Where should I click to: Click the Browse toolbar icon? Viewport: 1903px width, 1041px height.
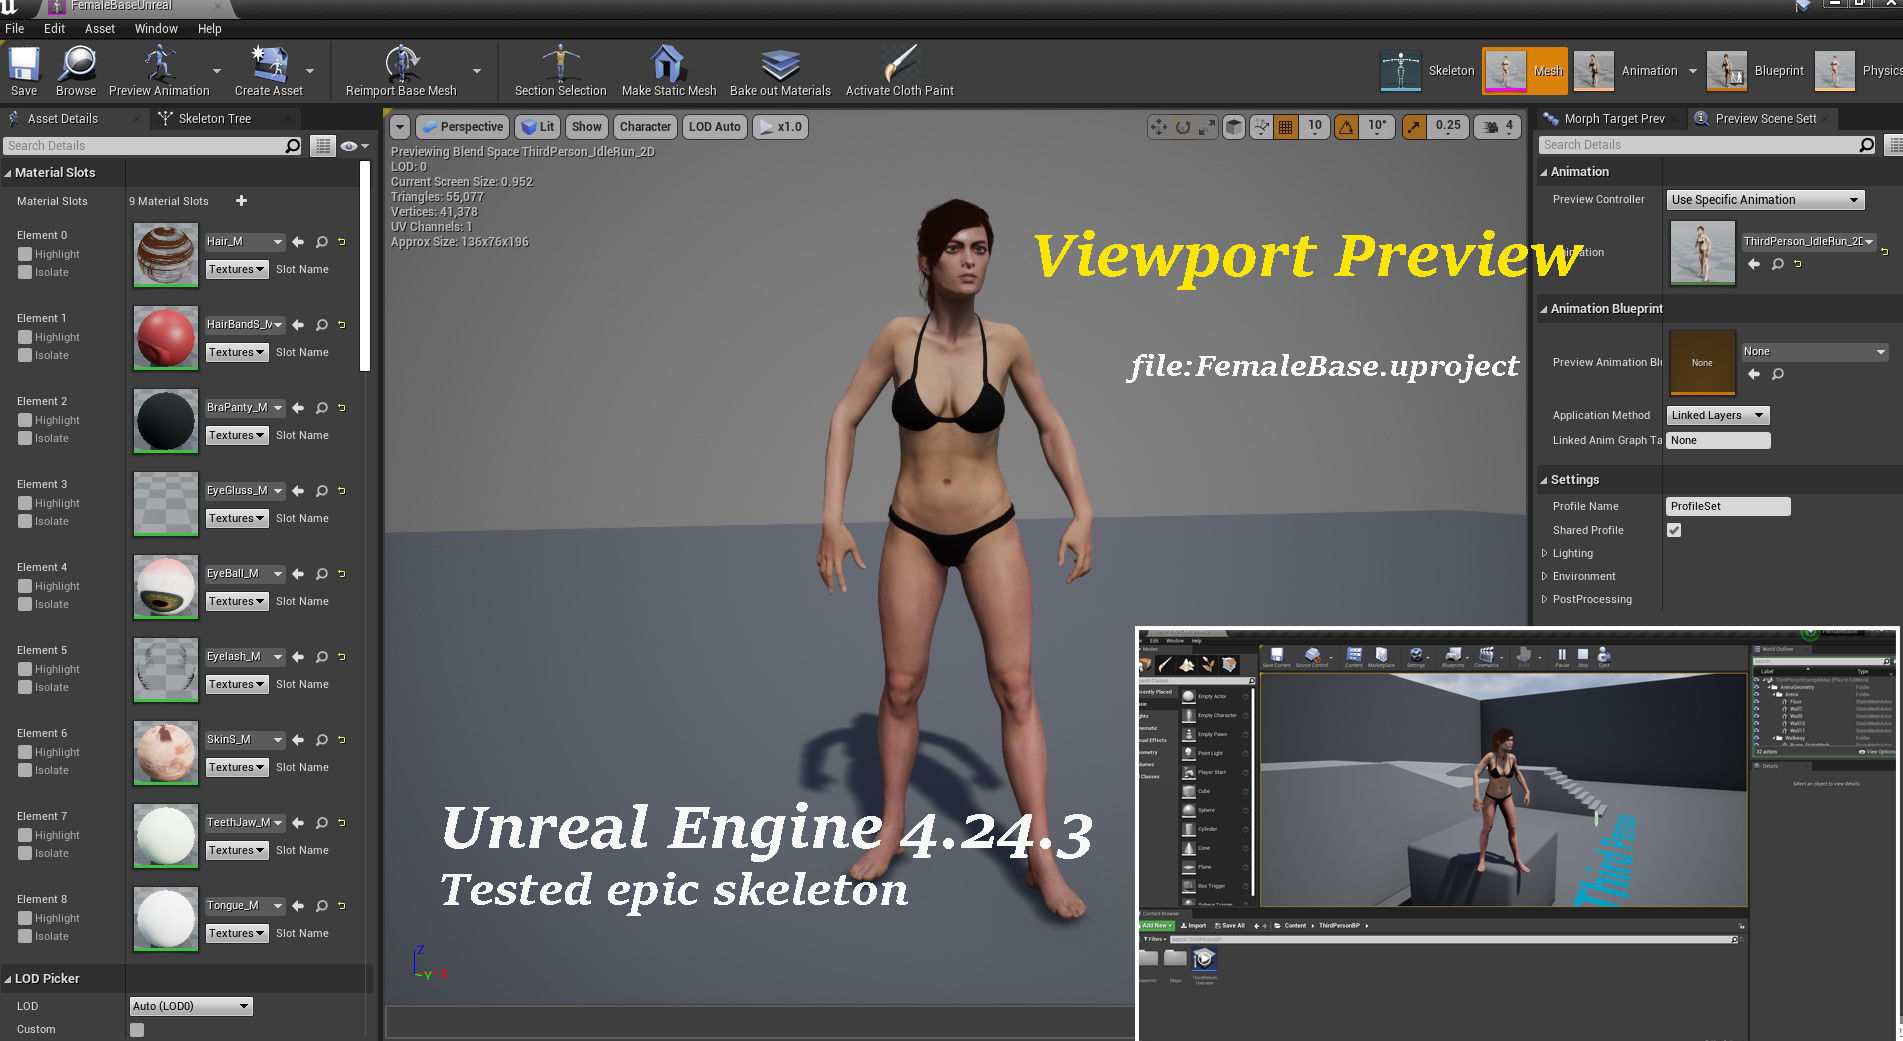coord(76,71)
